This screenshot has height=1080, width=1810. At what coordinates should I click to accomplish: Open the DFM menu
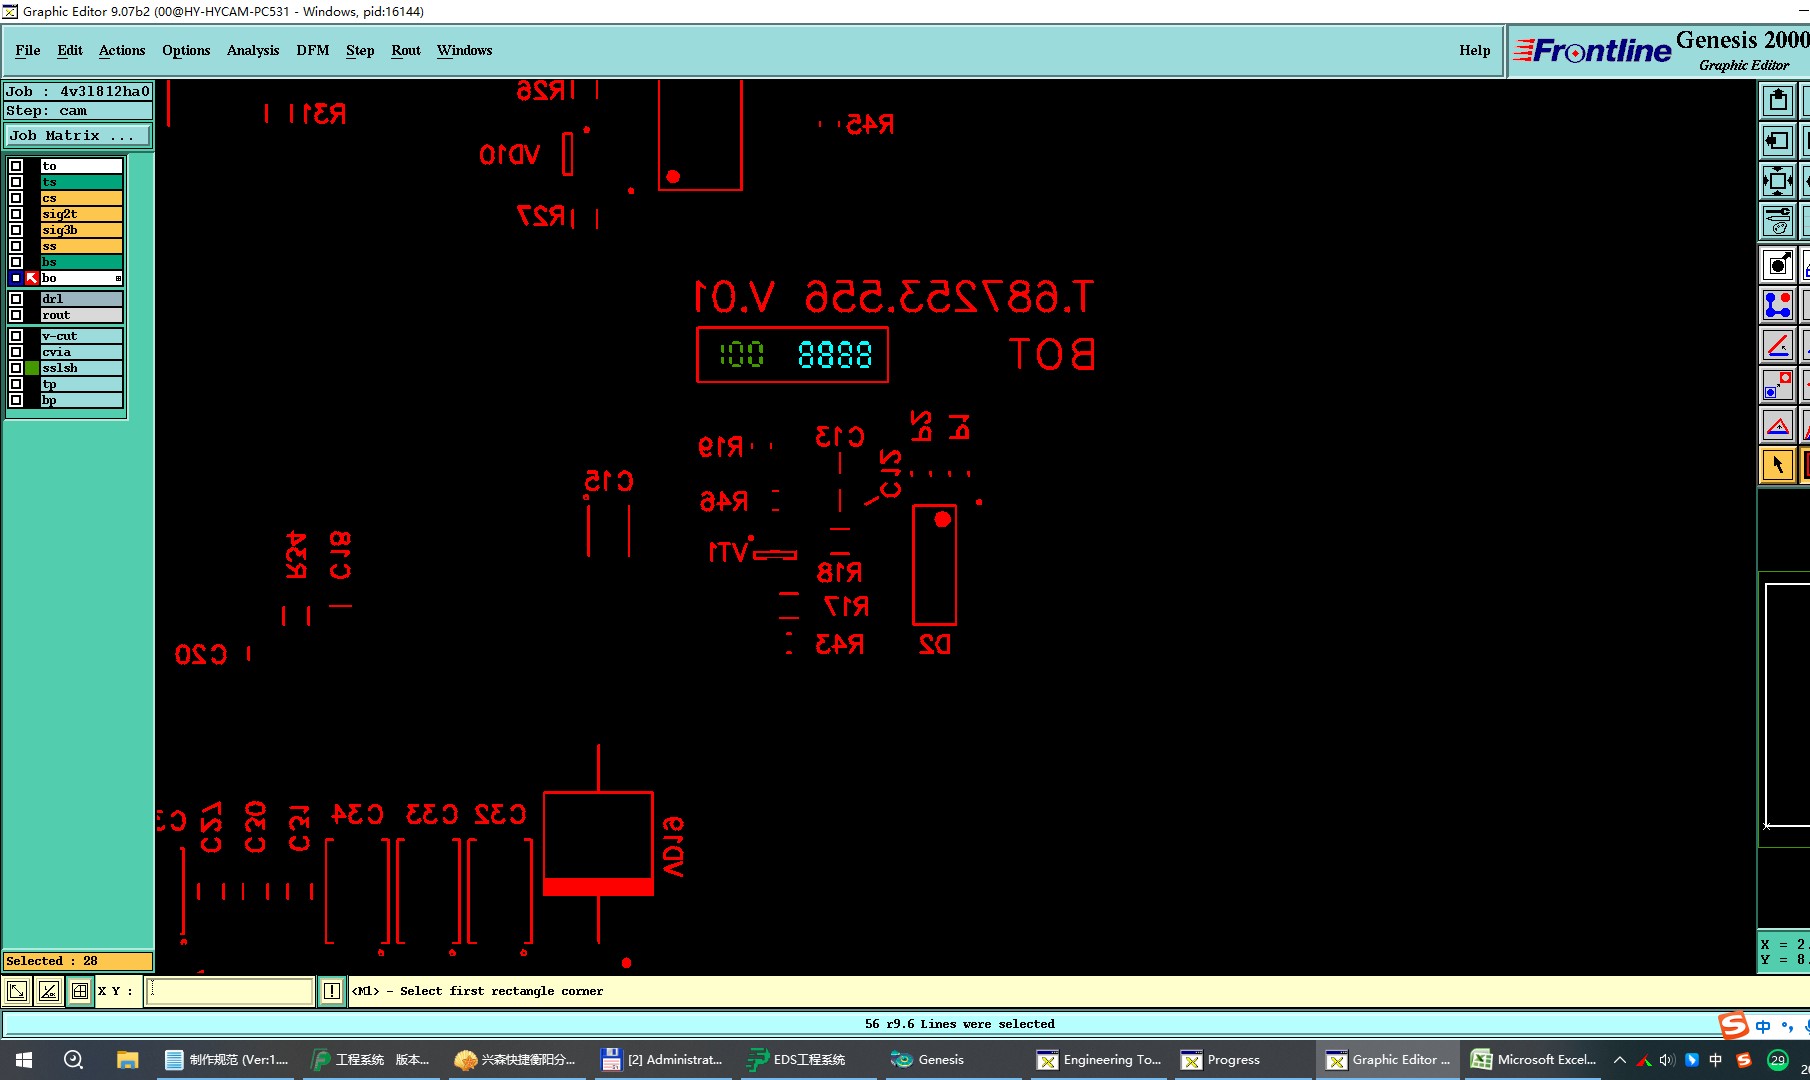[x=313, y=50]
